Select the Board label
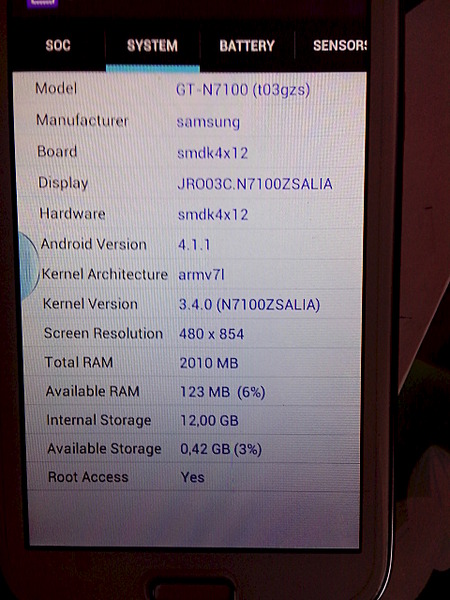The height and width of the screenshot is (600, 450). pyautogui.click(x=57, y=152)
